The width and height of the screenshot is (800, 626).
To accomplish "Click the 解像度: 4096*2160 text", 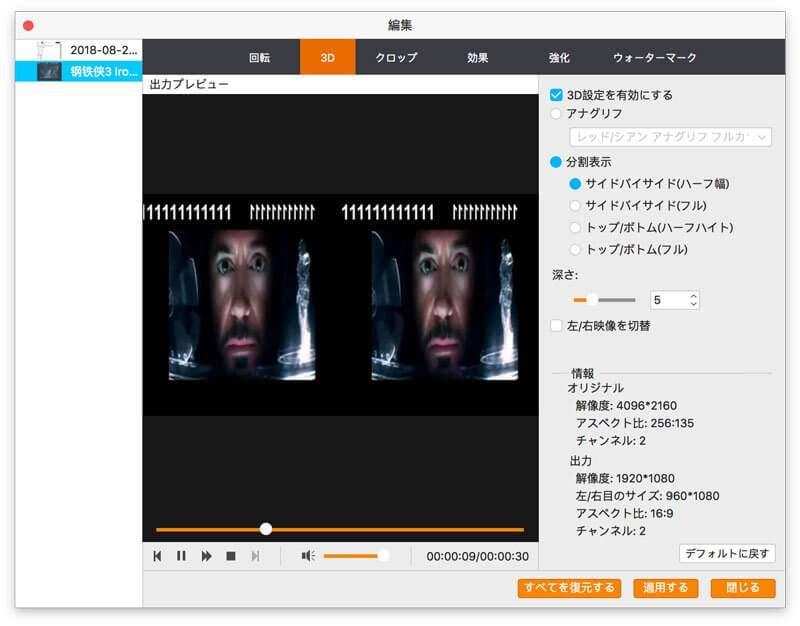I will (x=626, y=406).
